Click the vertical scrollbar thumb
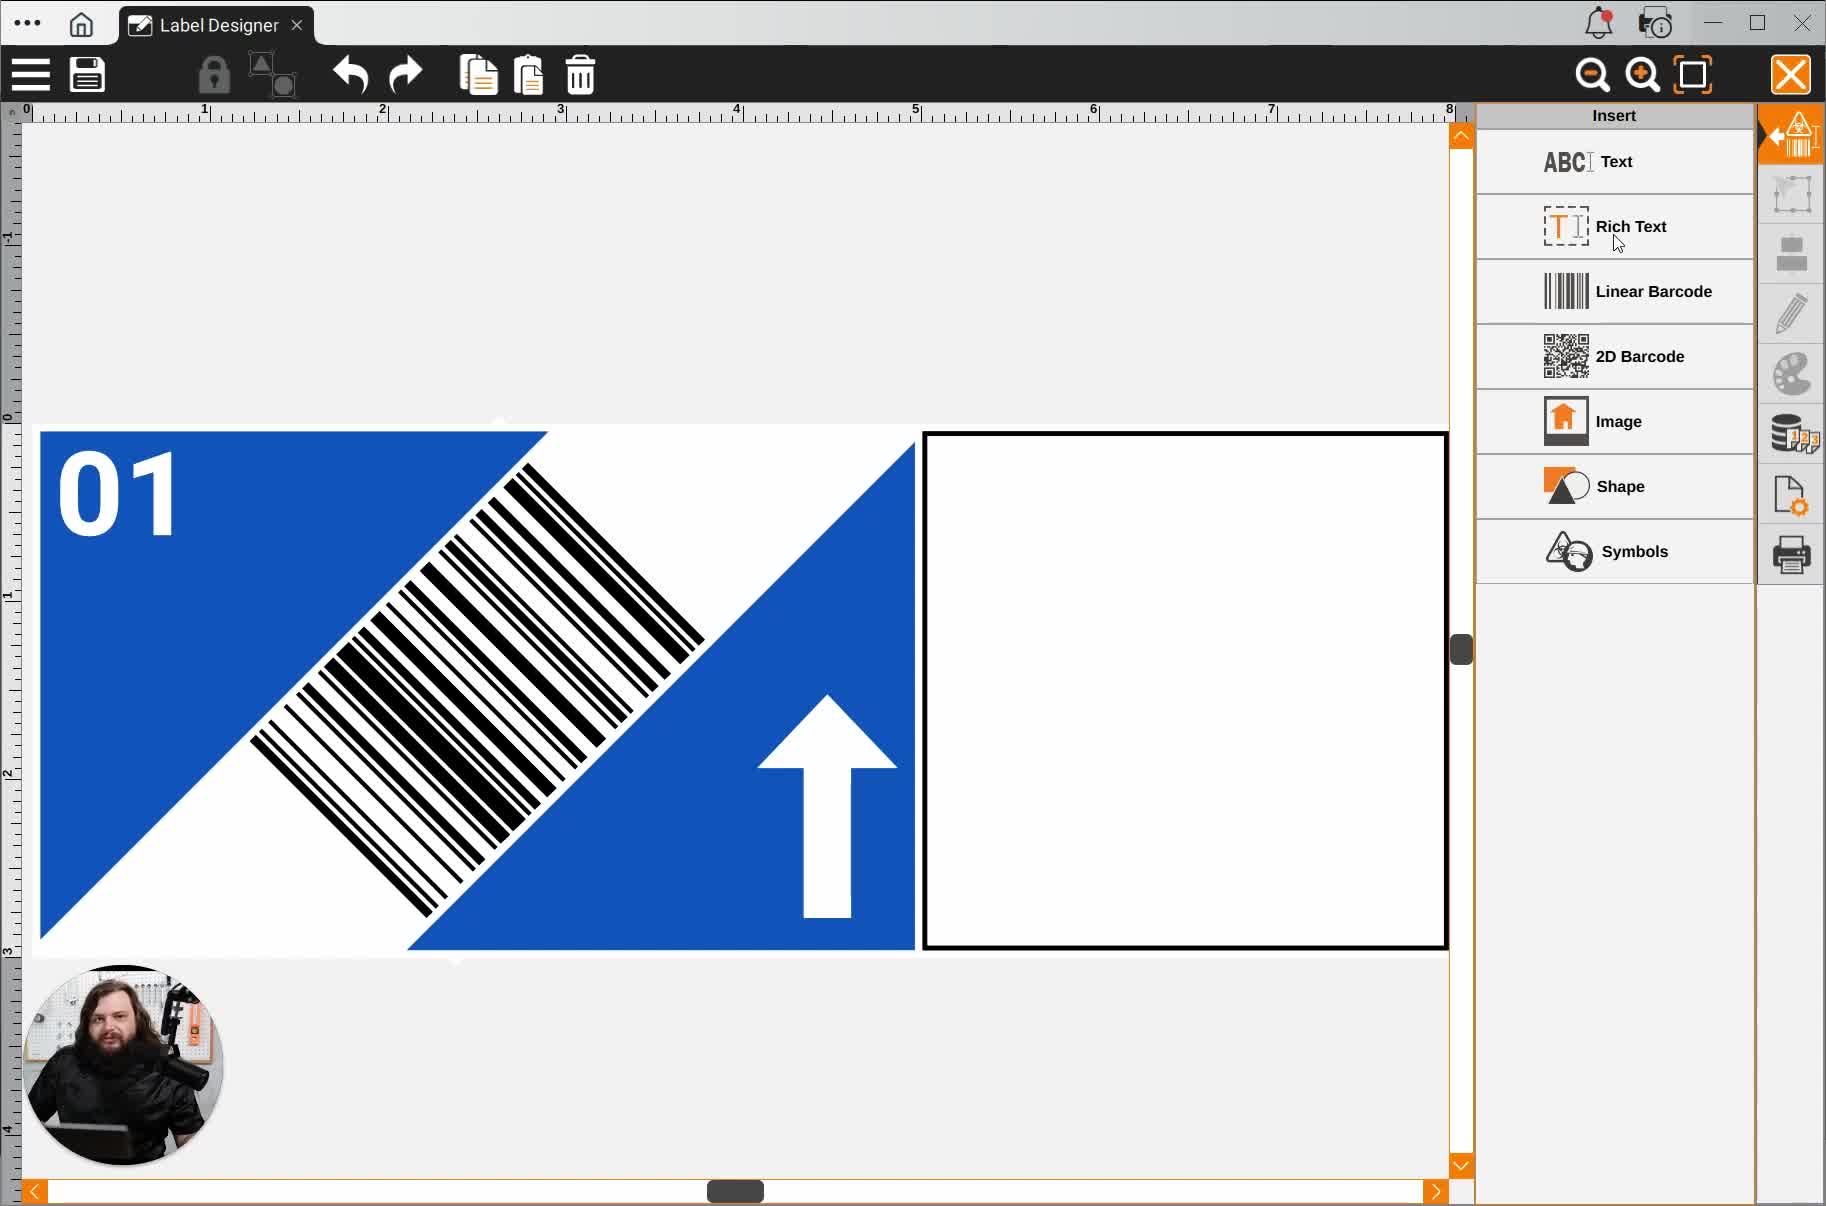 pyautogui.click(x=1461, y=650)
